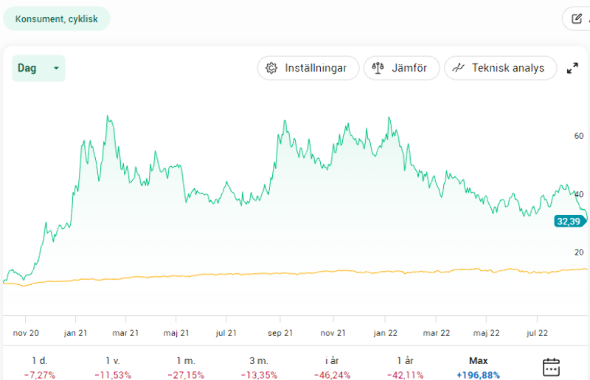Viewport: 590px width, 380px height.
Task: Select the i år time period
Action: [332, 368]
